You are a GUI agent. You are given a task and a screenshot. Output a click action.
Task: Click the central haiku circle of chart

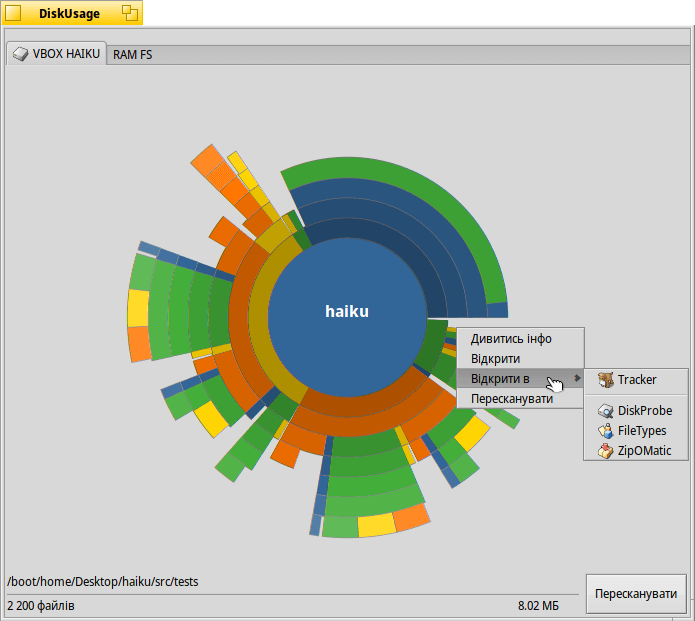pos(347,317)
